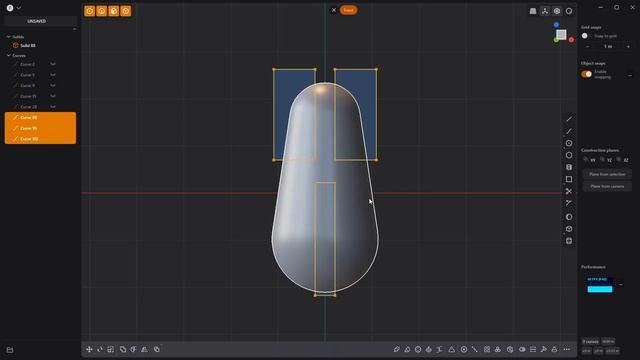Open the app logo dropdown chevron
The width and height of the screenshot is (640, 360).
coord(19,8)
